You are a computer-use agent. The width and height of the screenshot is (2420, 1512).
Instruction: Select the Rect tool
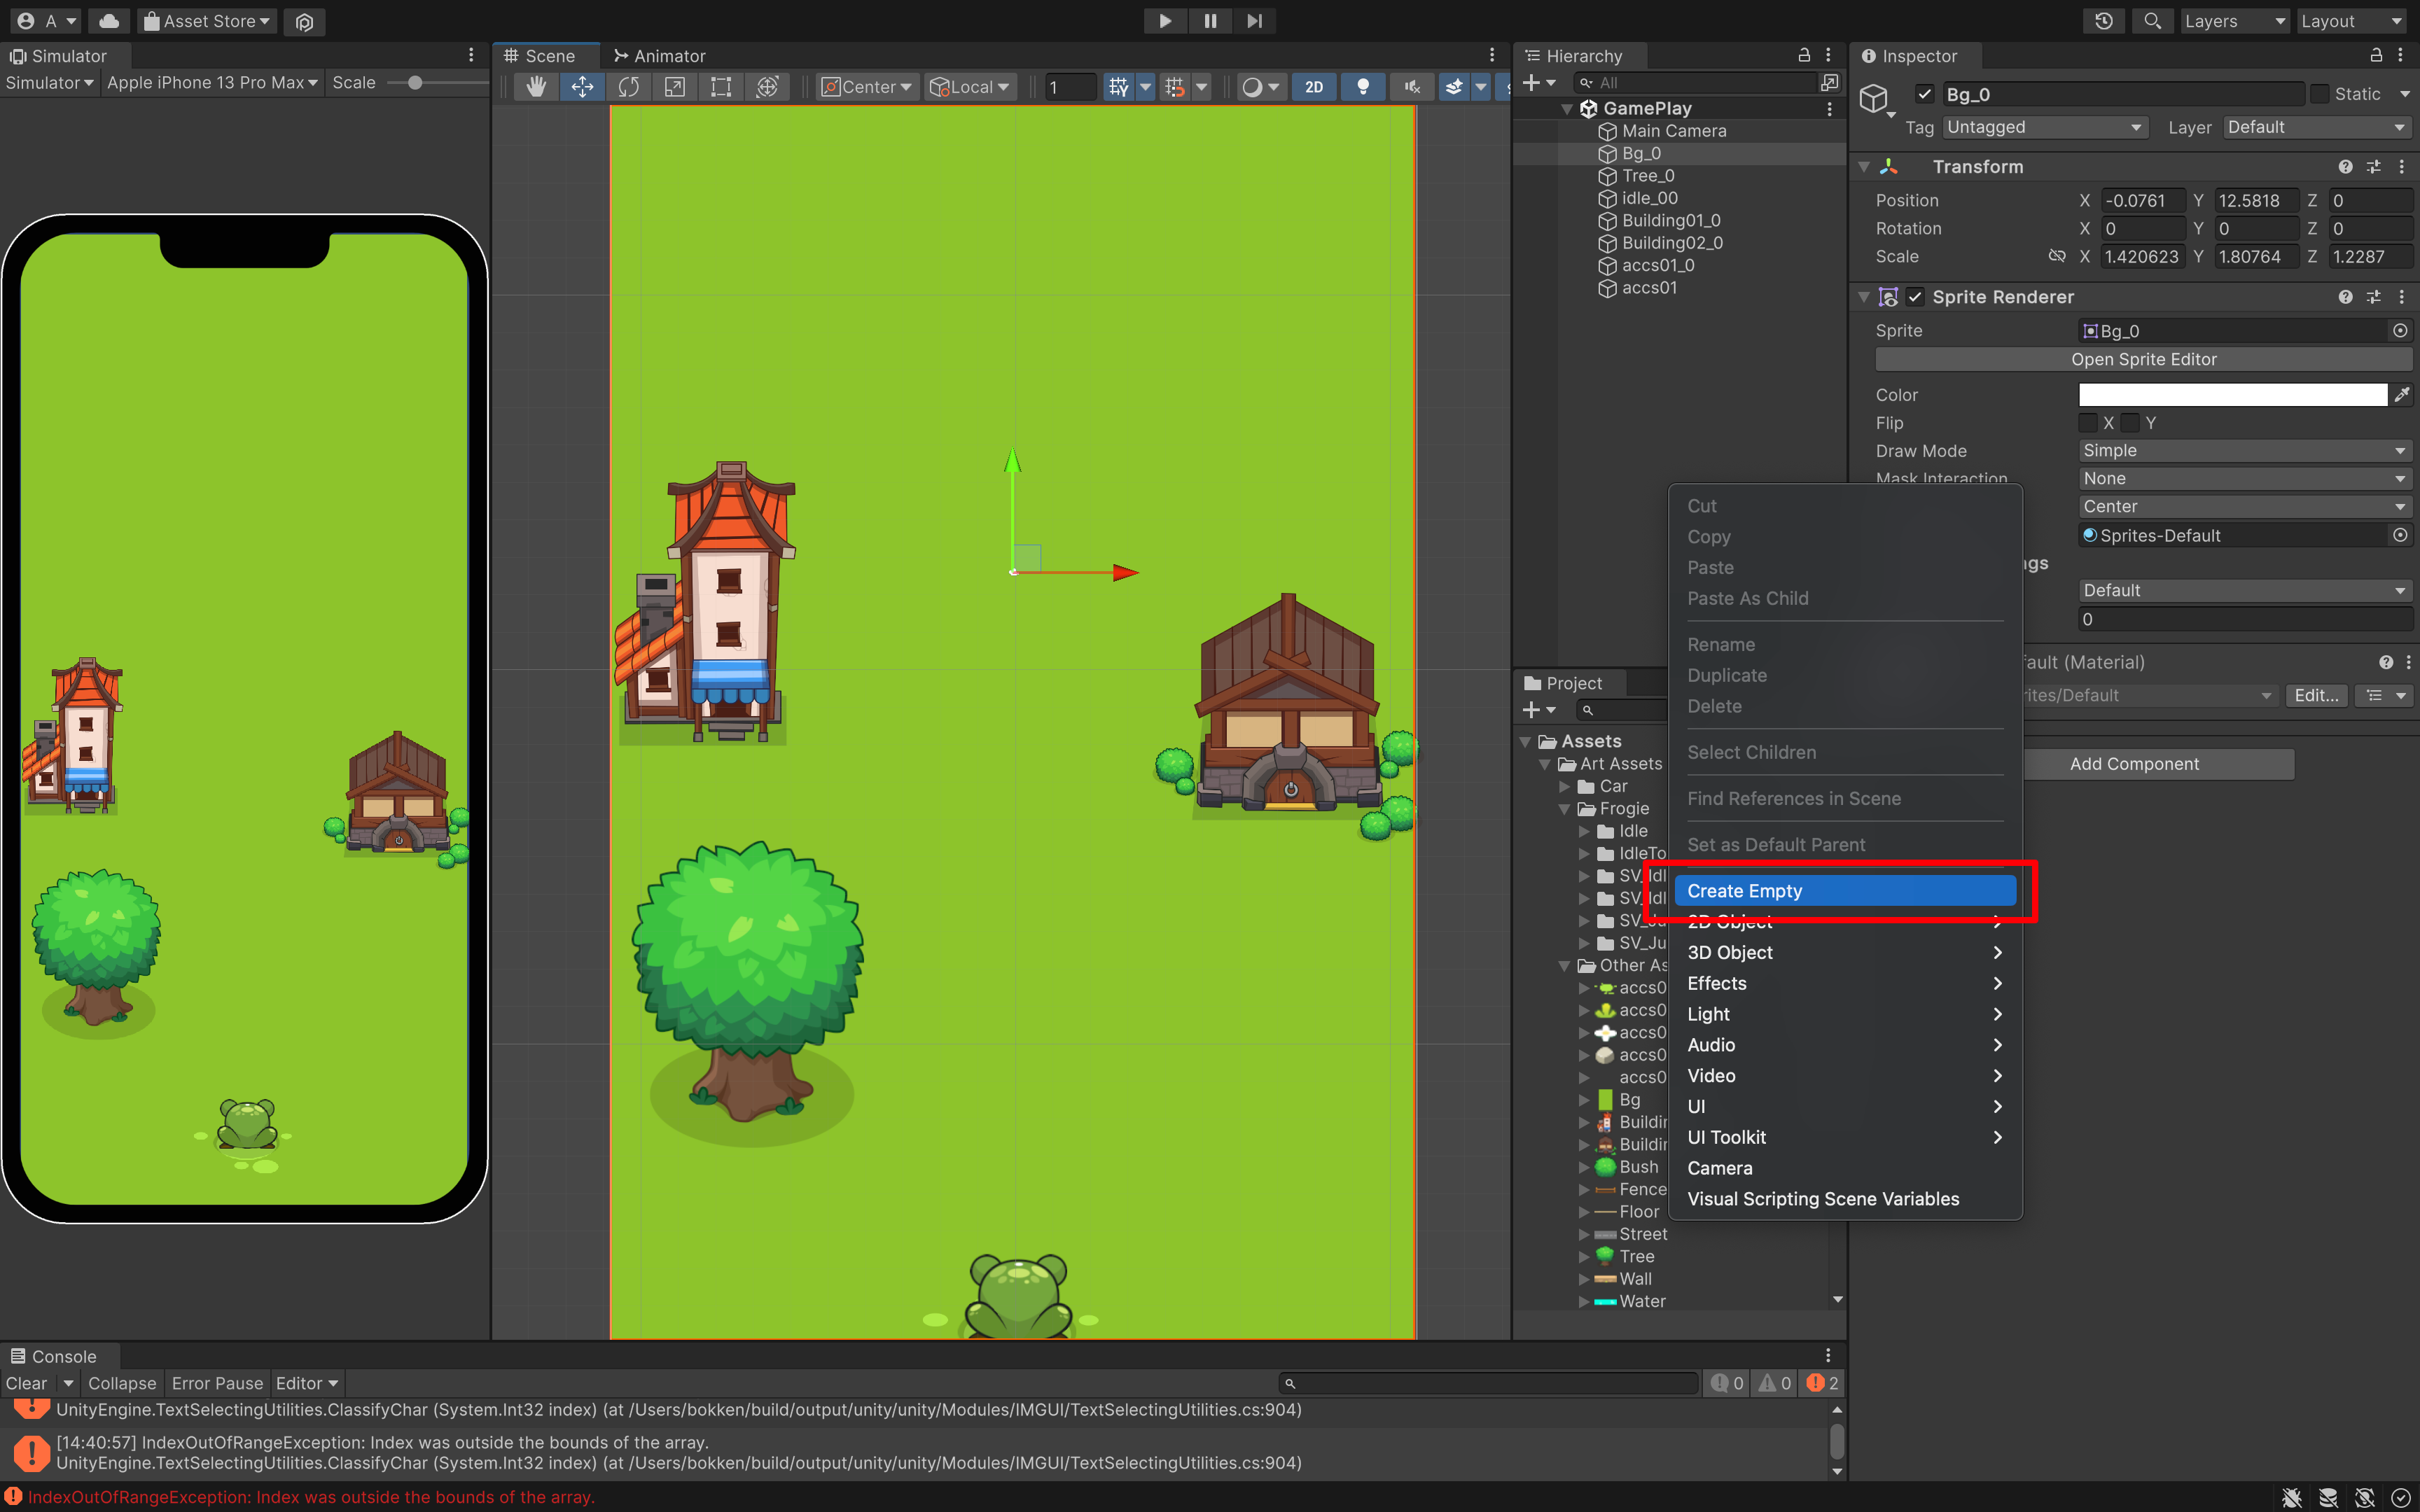[x=721, y=87]
